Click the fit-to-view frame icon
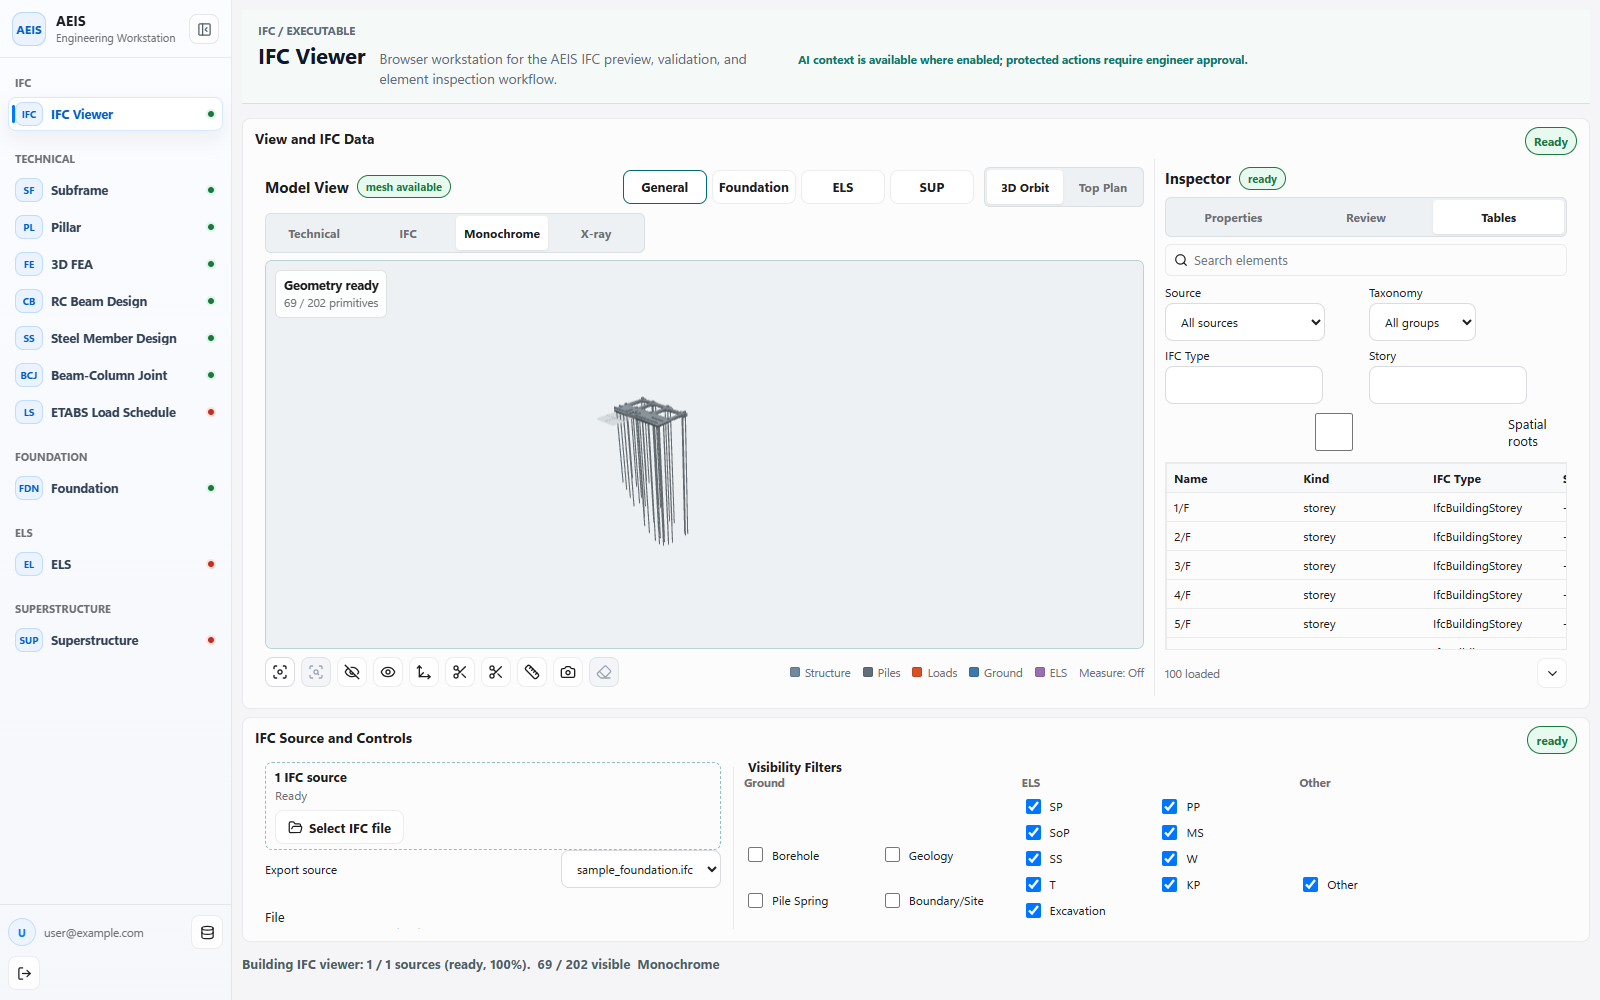Viewport: 1600px width, 1000px height. click(x=280, y=672)
